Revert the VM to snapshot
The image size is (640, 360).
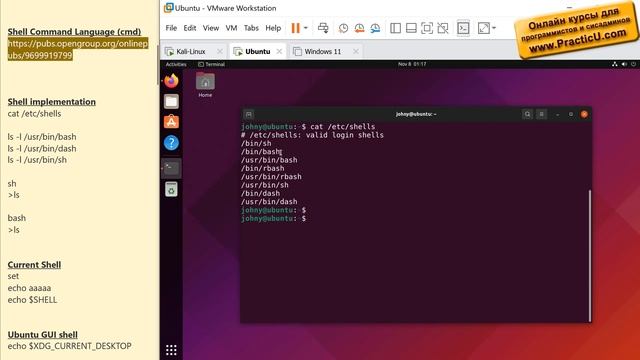pos(359,28)
